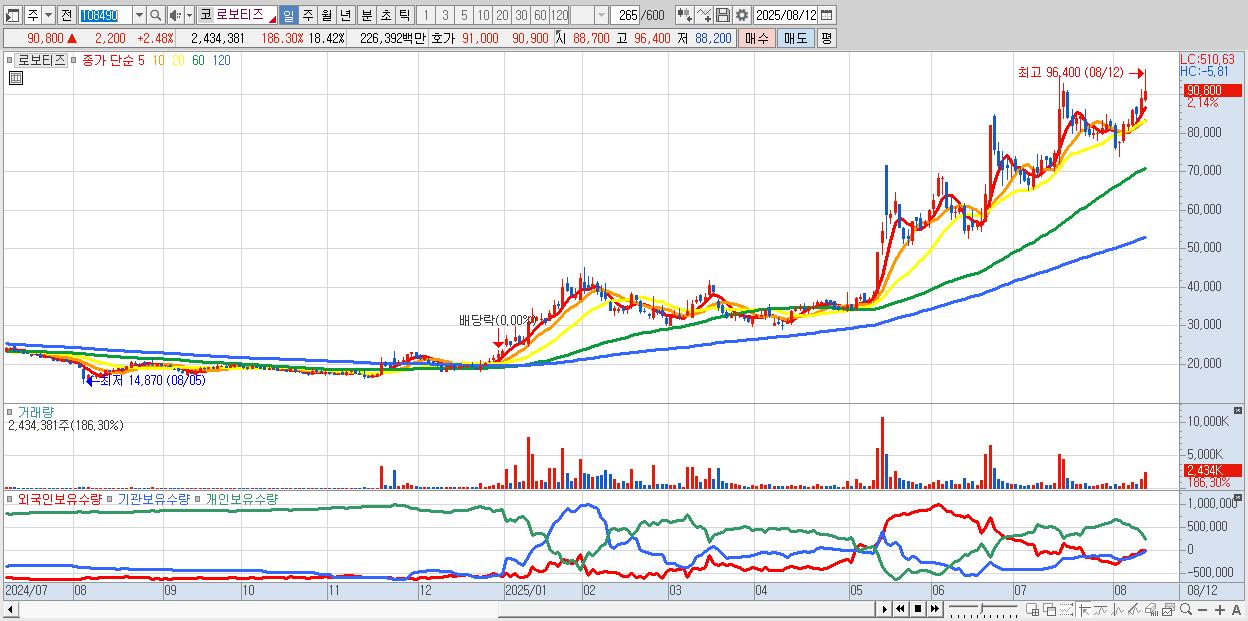Click the date field 2025/08/12

point(785,15)
